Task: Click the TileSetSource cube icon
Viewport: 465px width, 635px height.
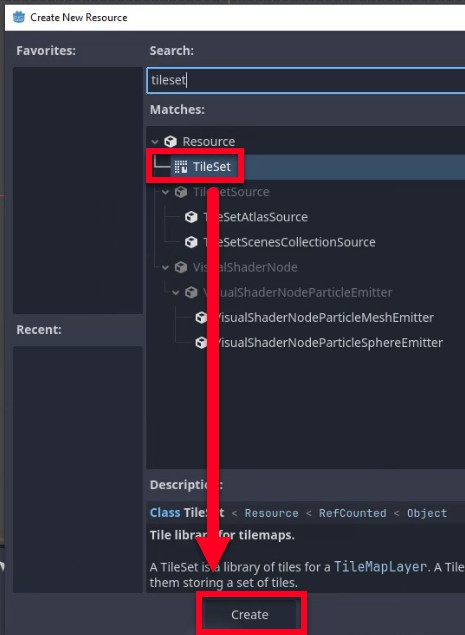Action: (x=181, y=192)
